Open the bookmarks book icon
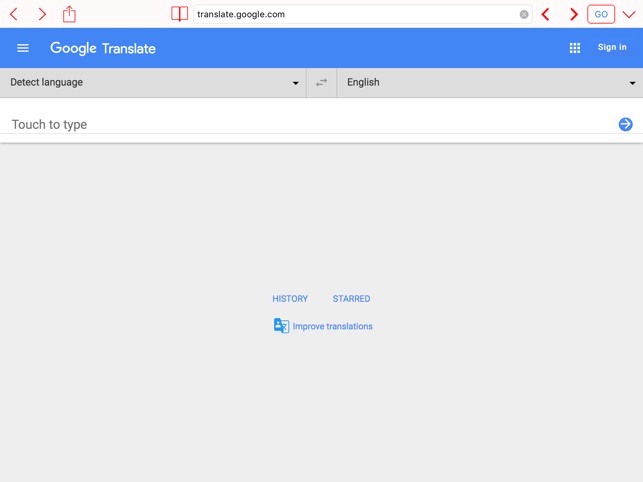 (180, 14)
